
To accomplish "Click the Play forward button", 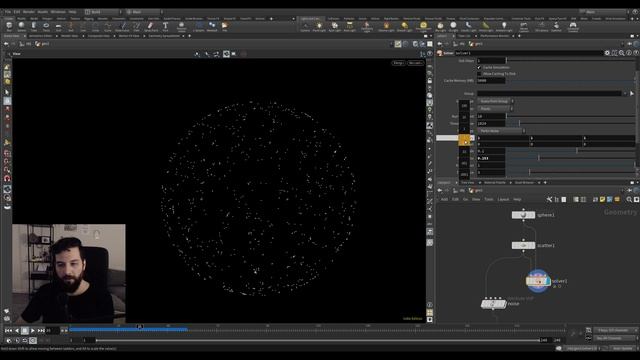I will (x=33, y=330).
